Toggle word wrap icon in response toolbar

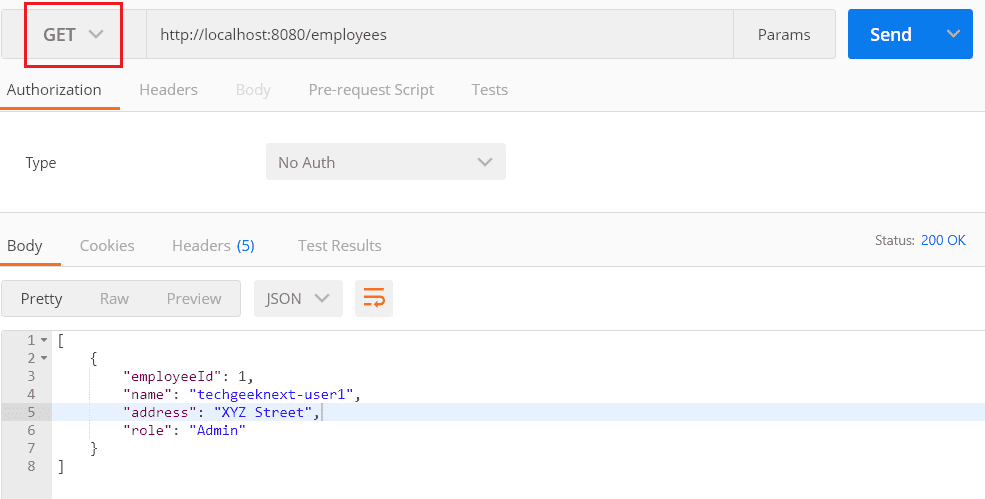(374, 299)
